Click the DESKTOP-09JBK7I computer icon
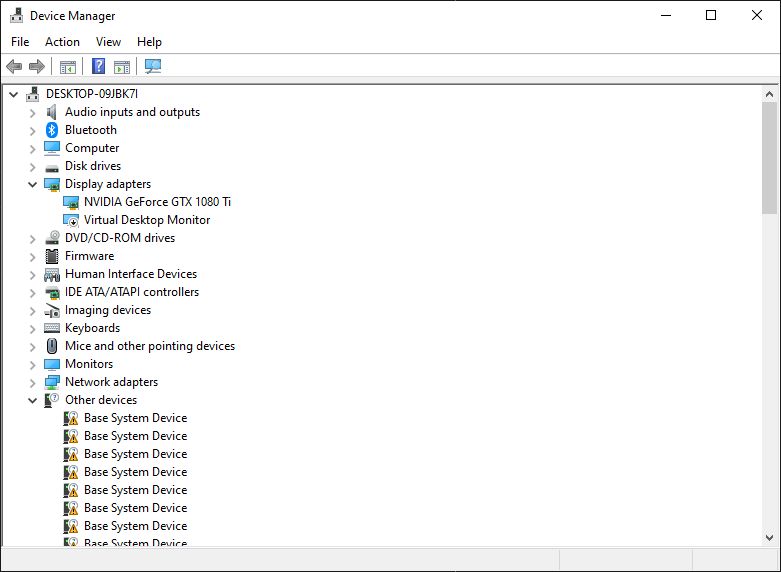781x572 pixels. 32,94
